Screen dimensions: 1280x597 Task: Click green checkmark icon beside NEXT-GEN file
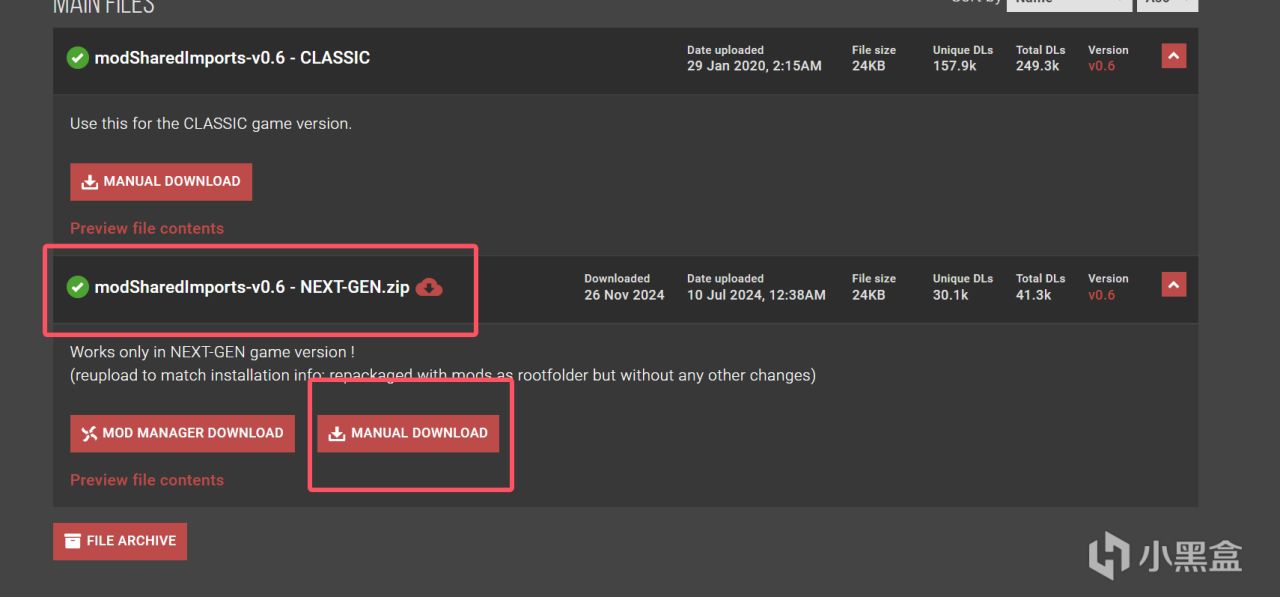coord(78,288)
